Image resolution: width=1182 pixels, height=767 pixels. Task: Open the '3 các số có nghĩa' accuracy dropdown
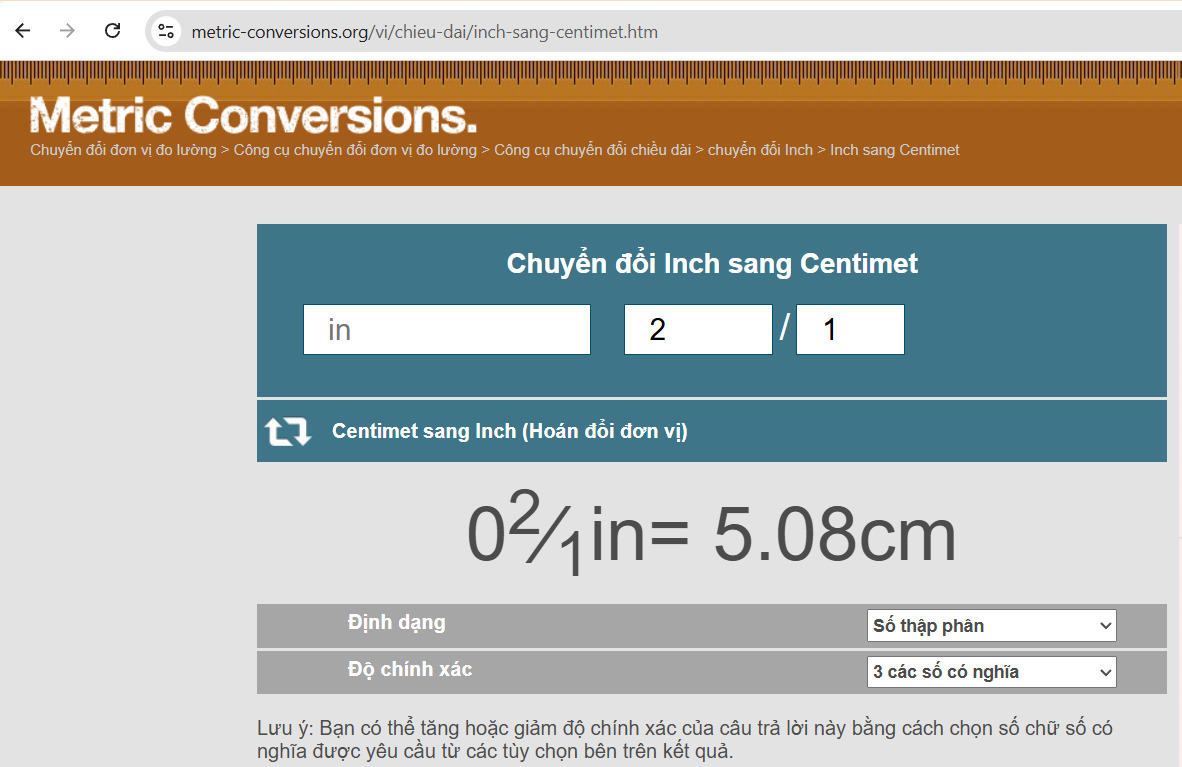(x=991, y=672)
